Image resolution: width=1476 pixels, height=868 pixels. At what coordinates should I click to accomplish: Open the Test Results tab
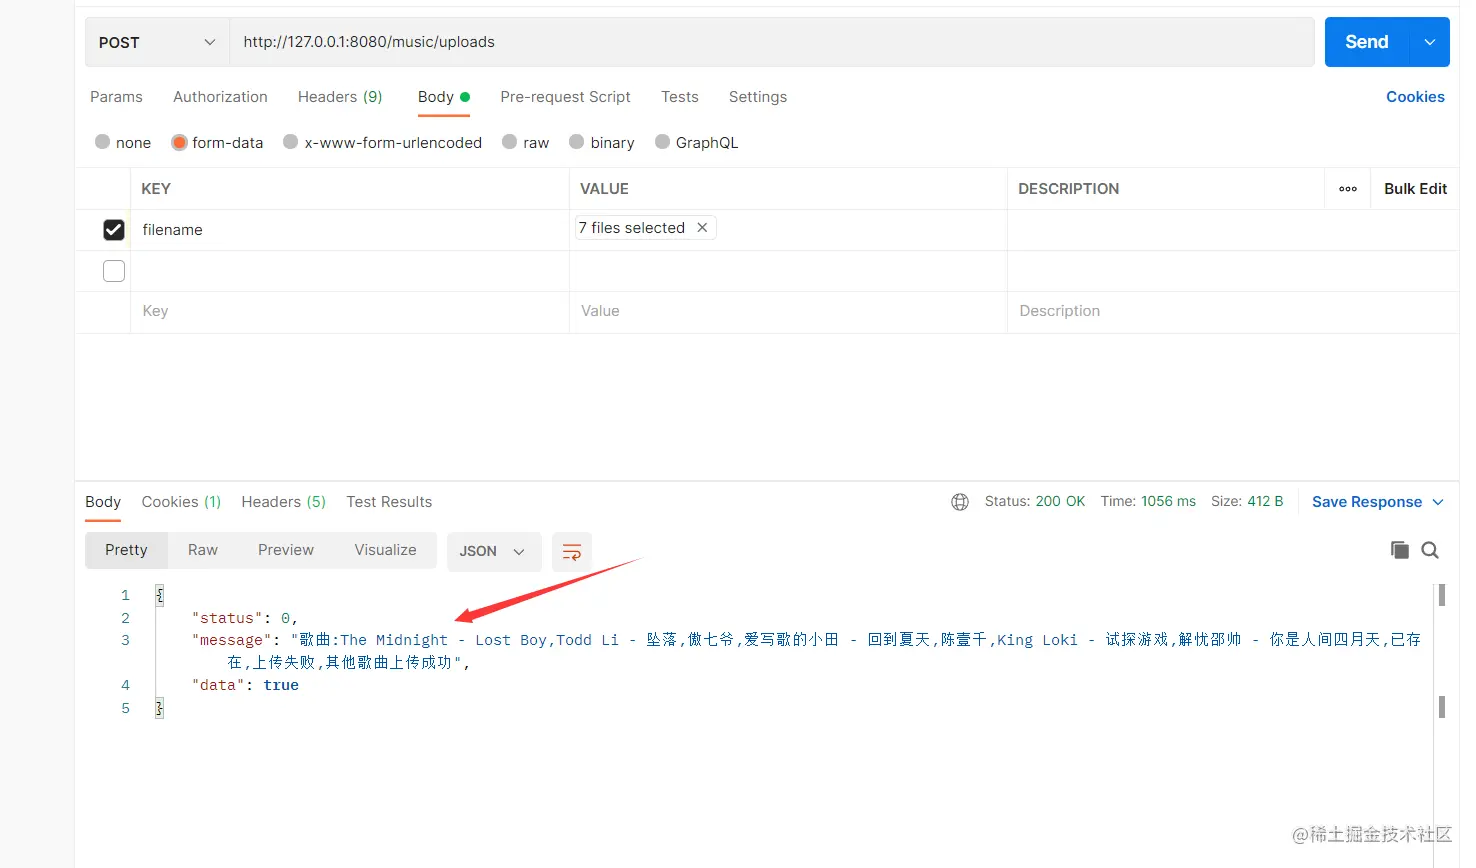click(x=389, y=502)
